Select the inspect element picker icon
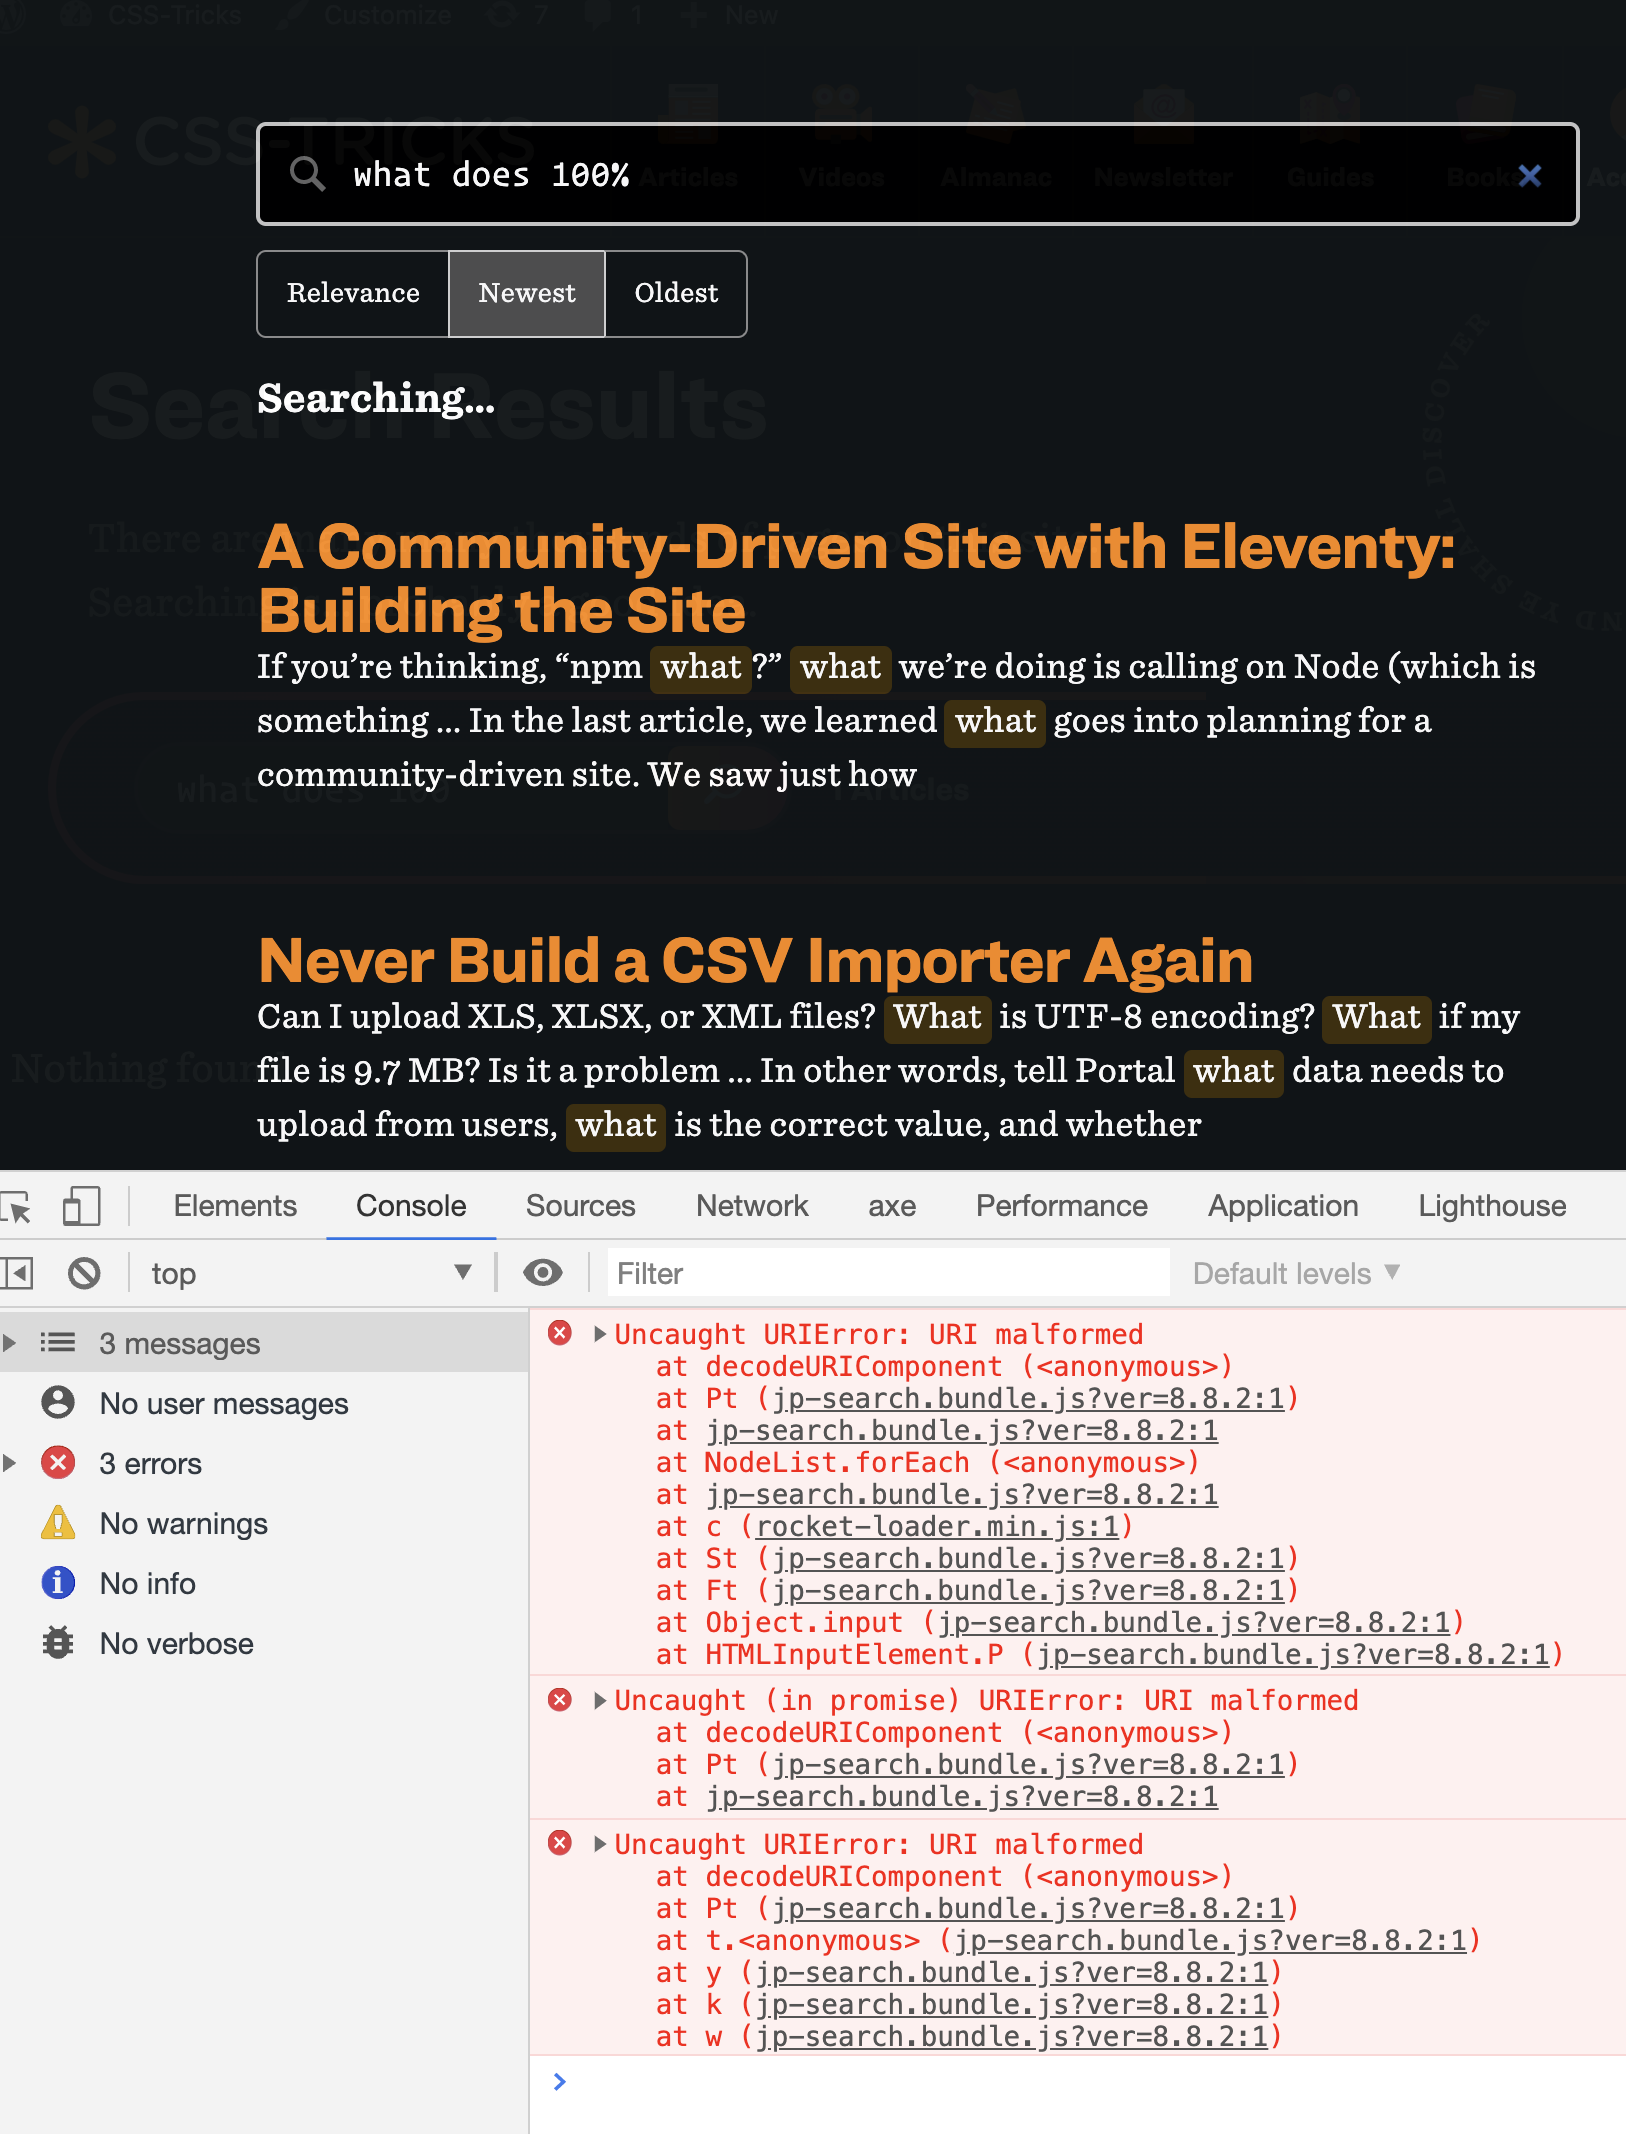This screenshot has height=2134, width=1626. tap(17, 1207)
